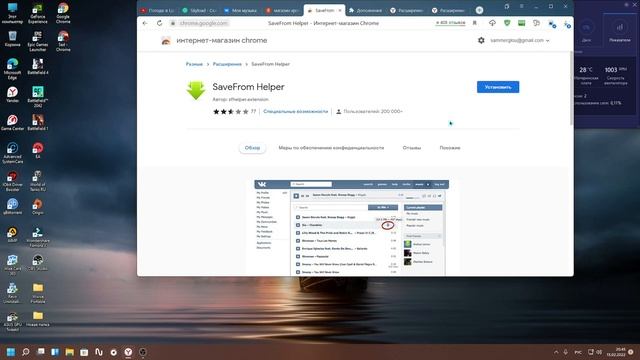
Task: Open the Battlefield 2042 desktop shortcut
Action: point(38,97)
